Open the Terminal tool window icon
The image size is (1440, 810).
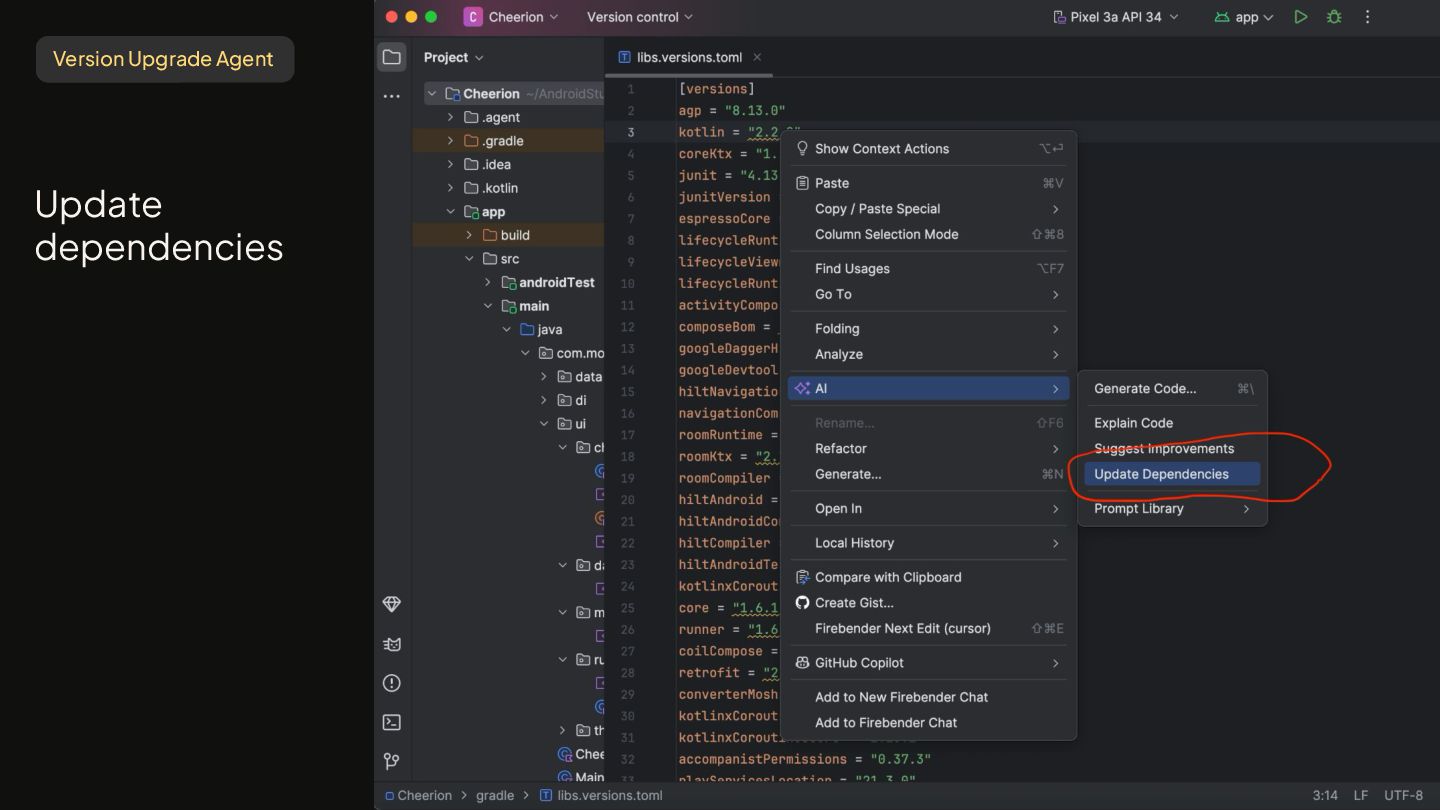click(x=392, y=722)
